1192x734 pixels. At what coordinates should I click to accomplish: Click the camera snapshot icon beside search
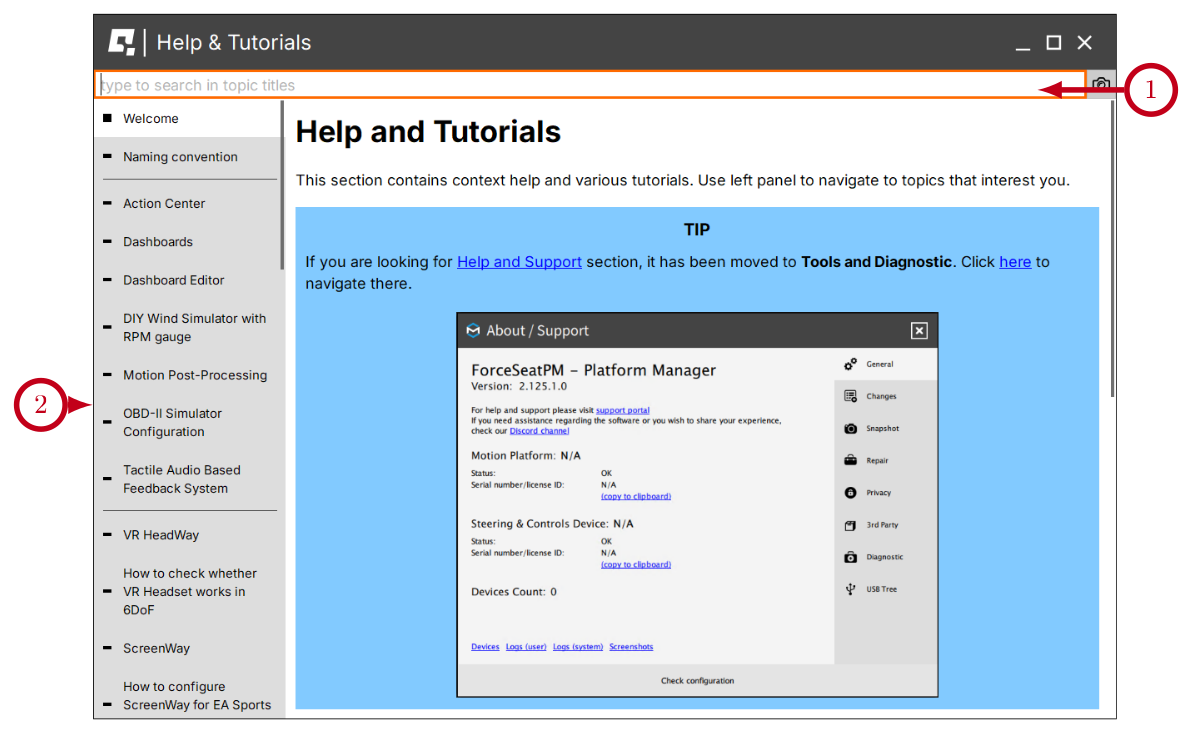point(1101,85)
